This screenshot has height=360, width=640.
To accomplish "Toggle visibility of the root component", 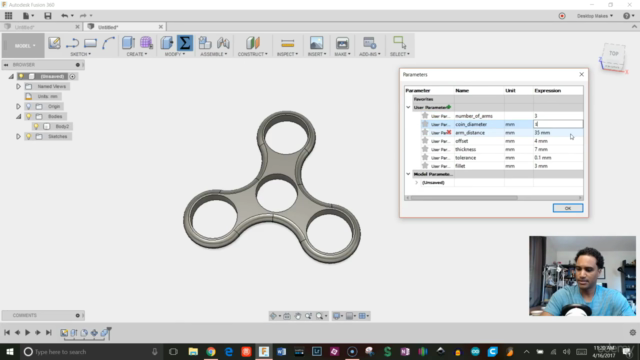I will point(21,76).
